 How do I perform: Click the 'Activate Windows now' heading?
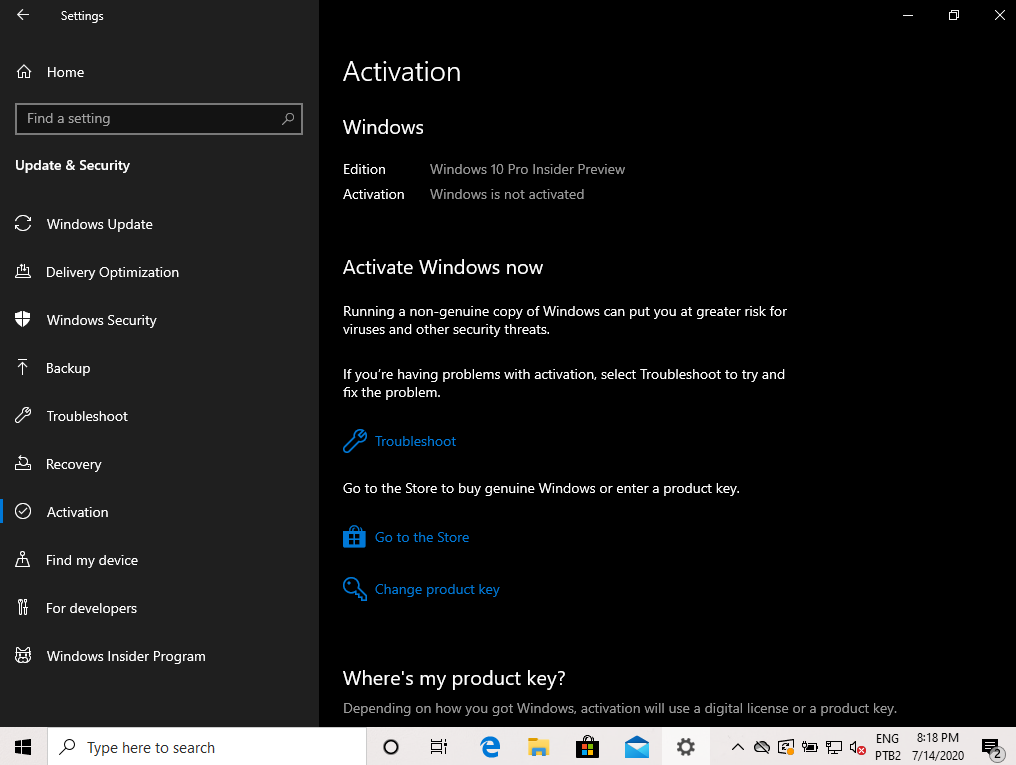[x=443, y=267]
